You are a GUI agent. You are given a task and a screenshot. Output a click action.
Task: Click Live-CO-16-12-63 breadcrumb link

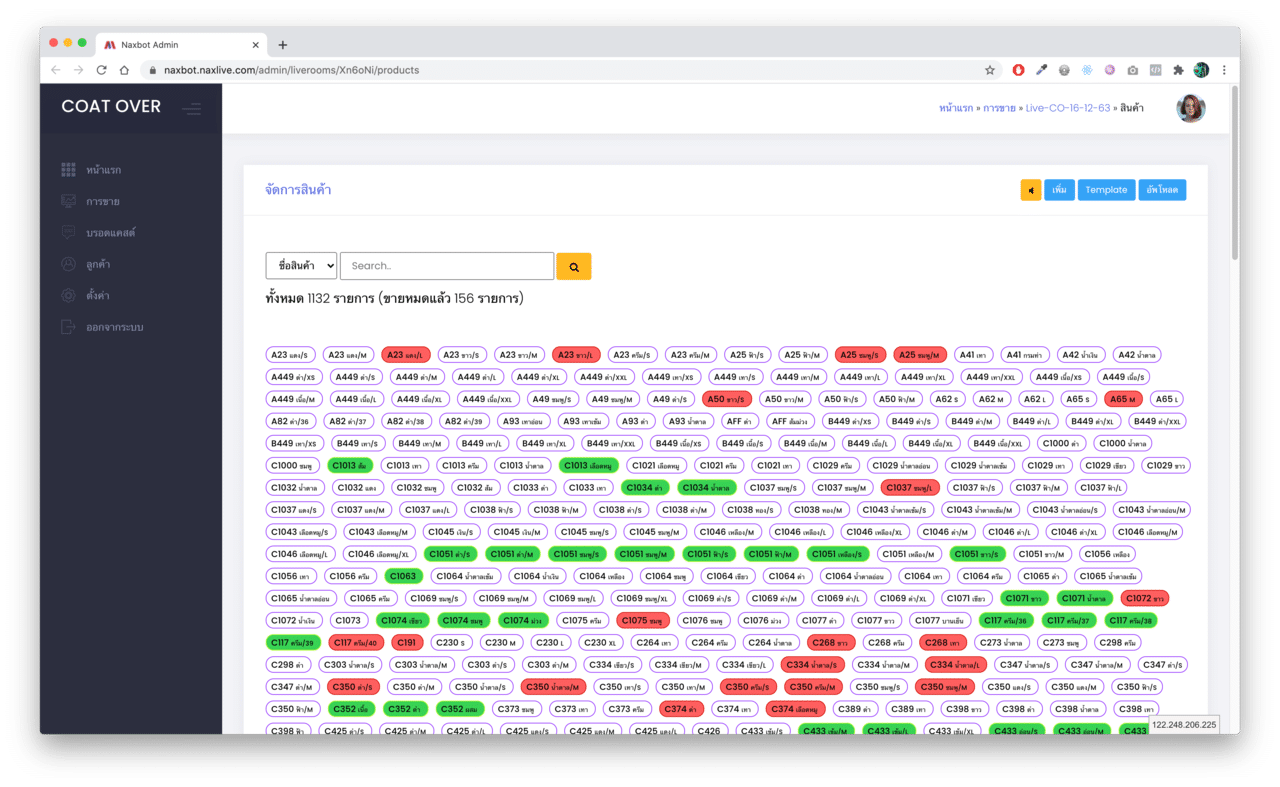(1068, 108)
